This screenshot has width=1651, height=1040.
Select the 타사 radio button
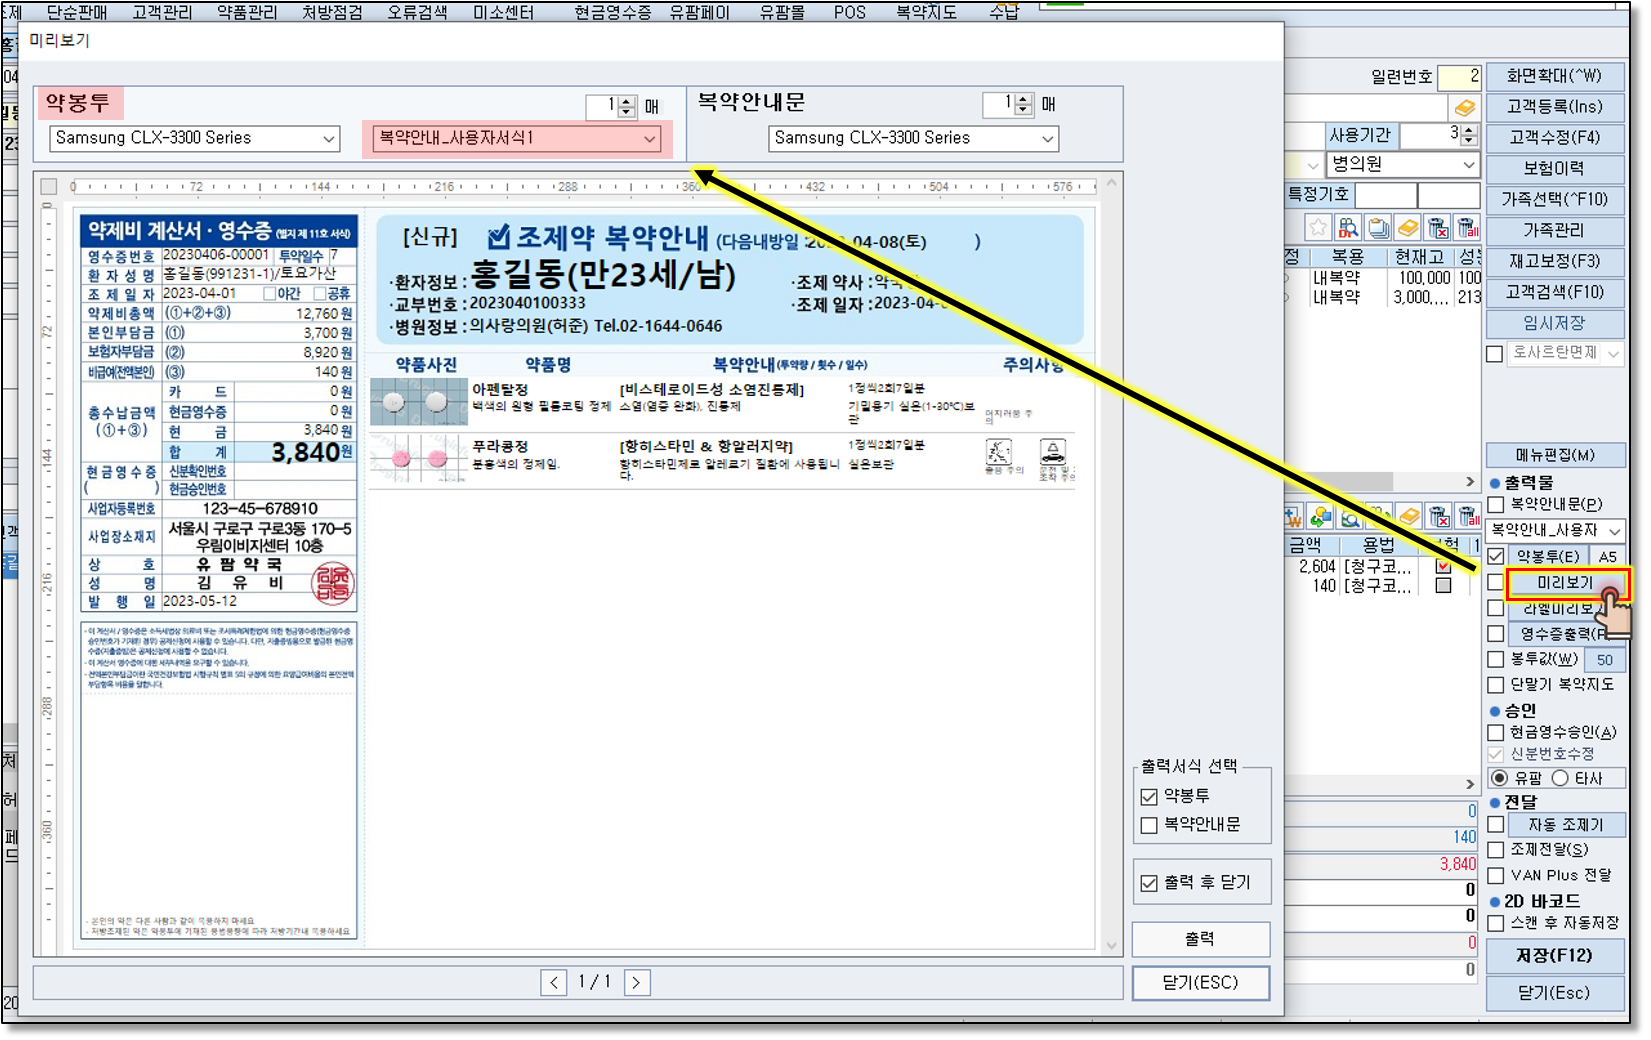[x=1560, y=778]
